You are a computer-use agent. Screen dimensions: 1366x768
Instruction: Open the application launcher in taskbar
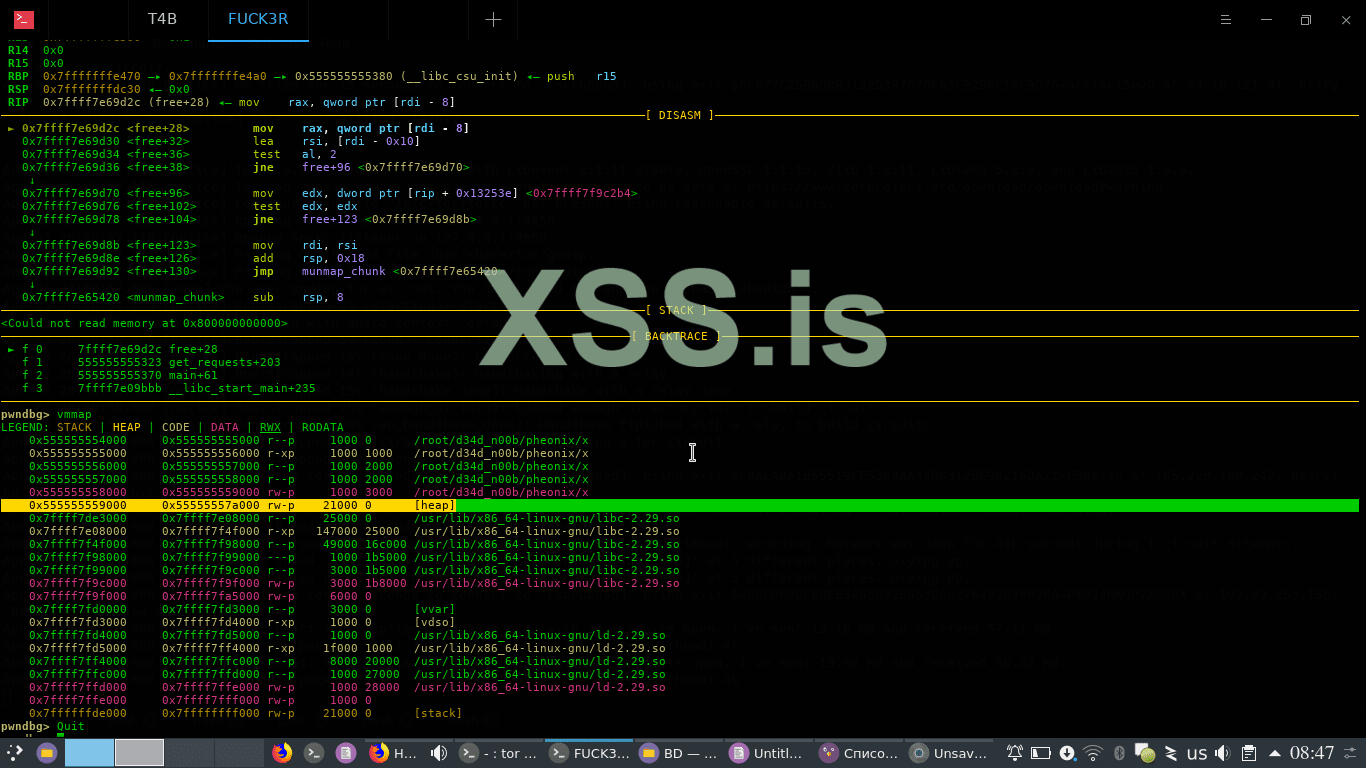[15, 753]
